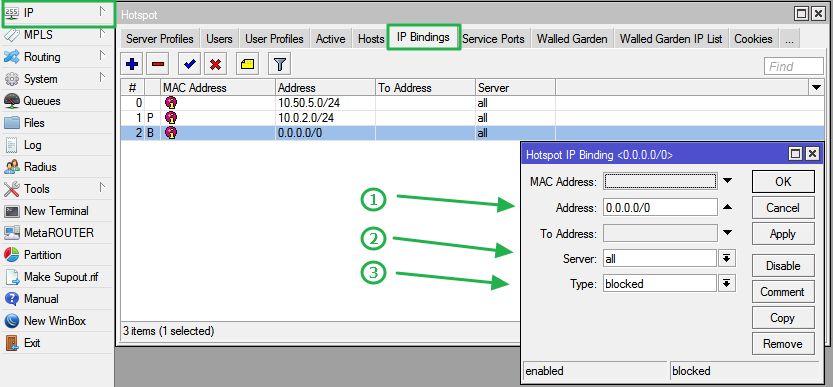Open the filter funnel icon
This screenshot has height=387, width=833.
coord(280,65)
